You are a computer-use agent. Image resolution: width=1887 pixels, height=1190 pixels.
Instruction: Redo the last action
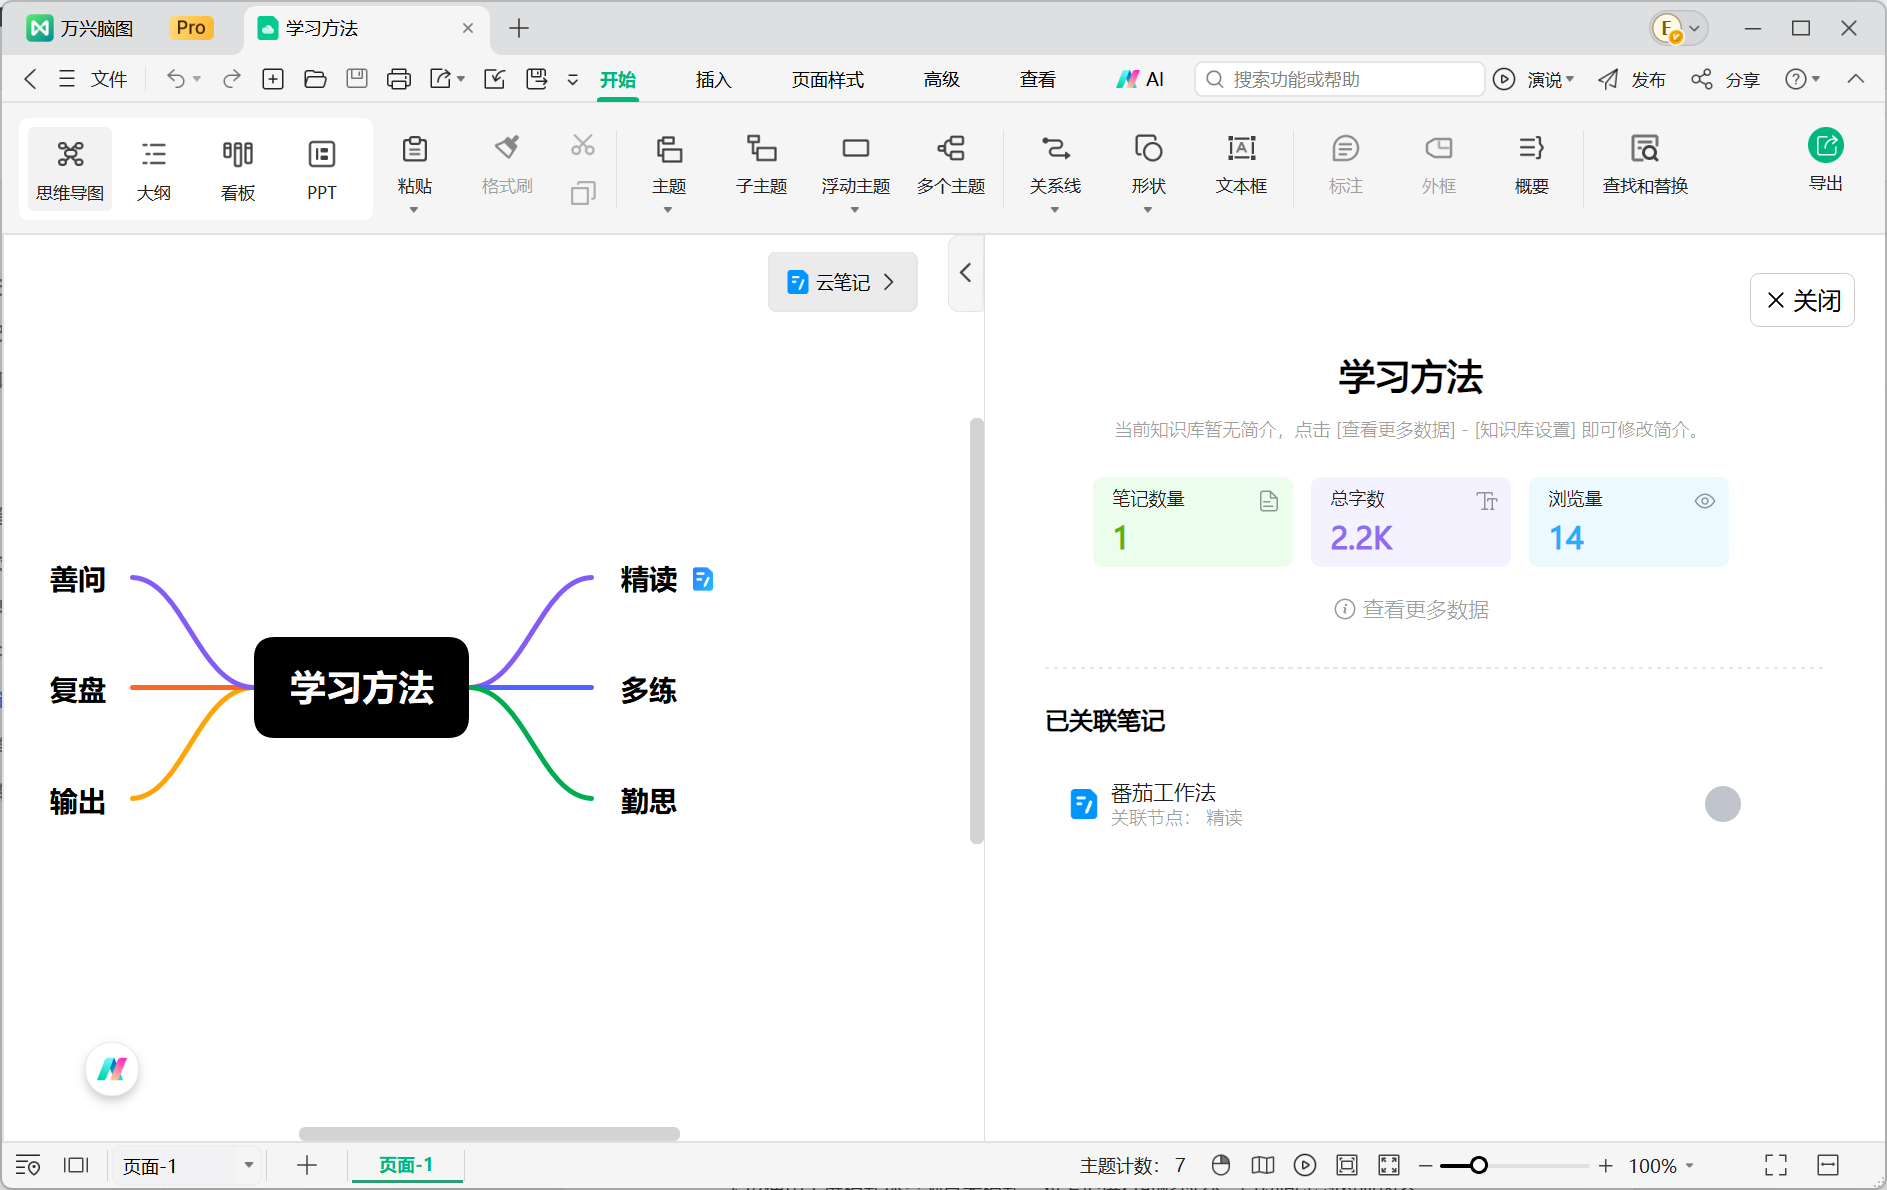coord(232,79)
